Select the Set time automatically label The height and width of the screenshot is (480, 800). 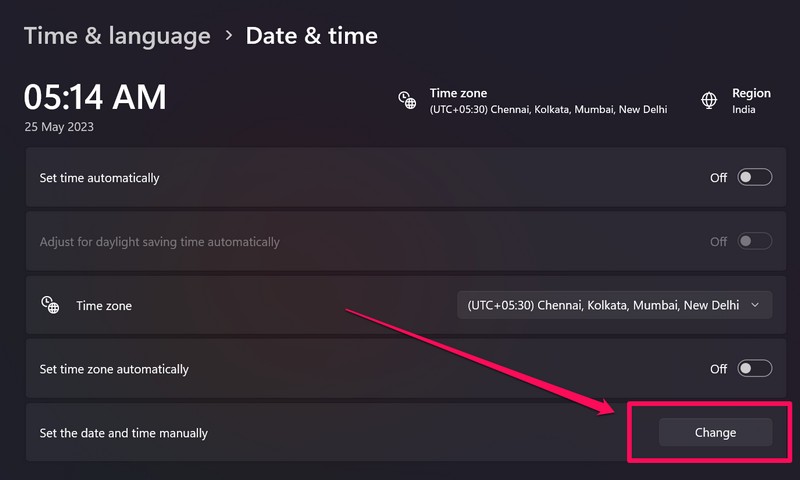coord(99,178)
